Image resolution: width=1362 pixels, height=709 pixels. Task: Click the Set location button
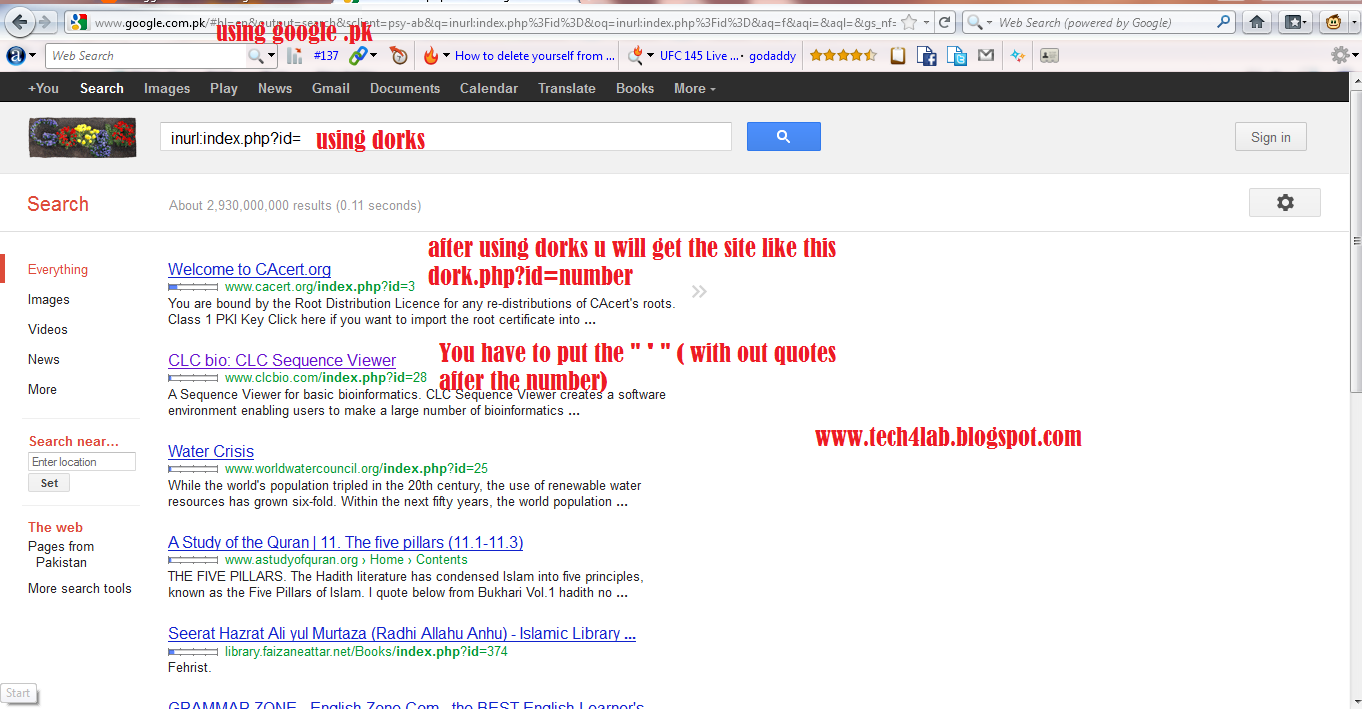49,483
